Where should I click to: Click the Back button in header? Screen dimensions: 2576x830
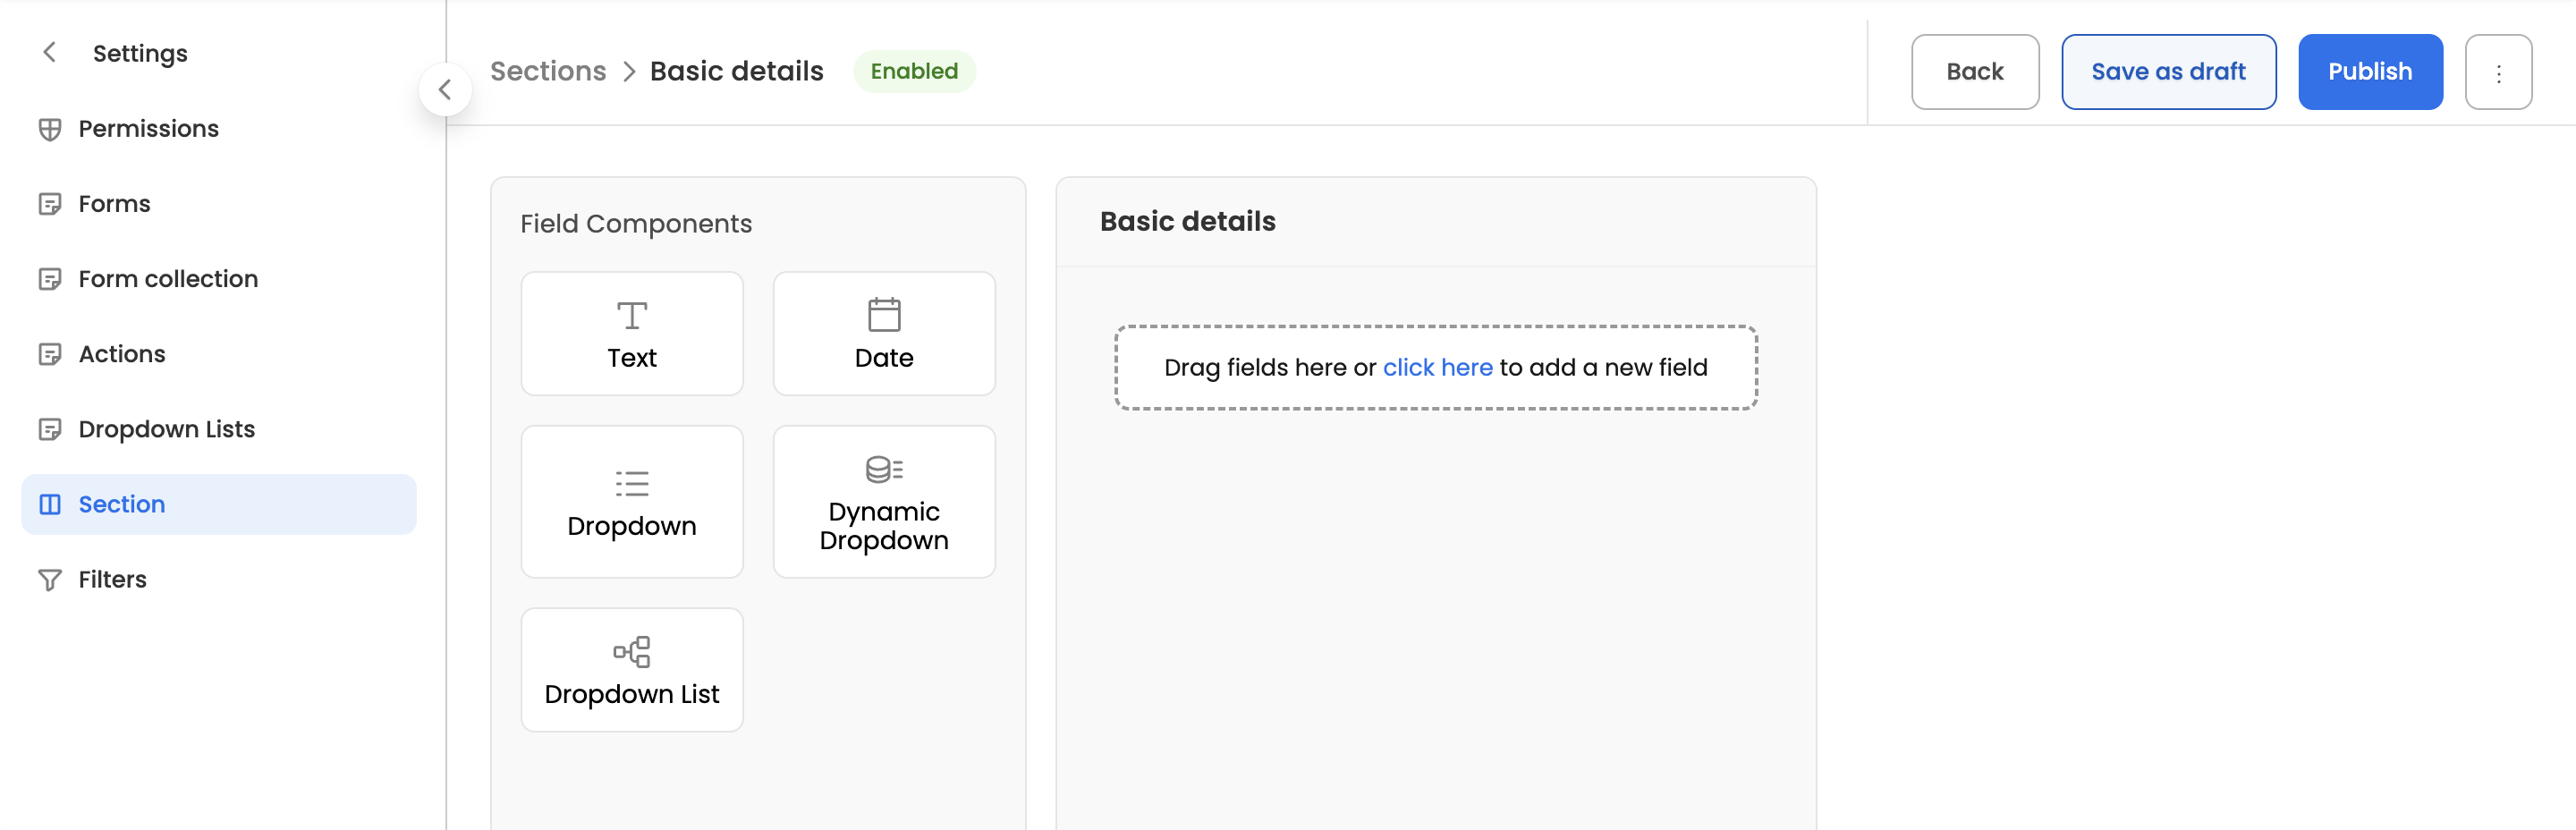tap(1974, 72)
